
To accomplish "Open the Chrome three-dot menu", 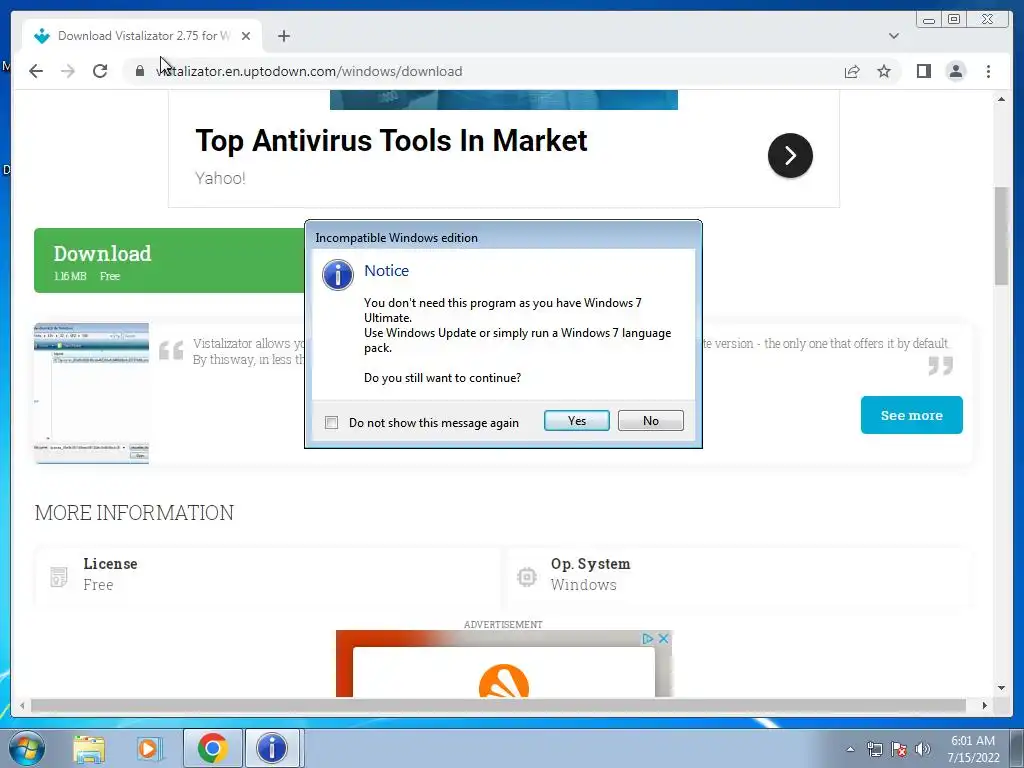I will click(x=988, y=71).
